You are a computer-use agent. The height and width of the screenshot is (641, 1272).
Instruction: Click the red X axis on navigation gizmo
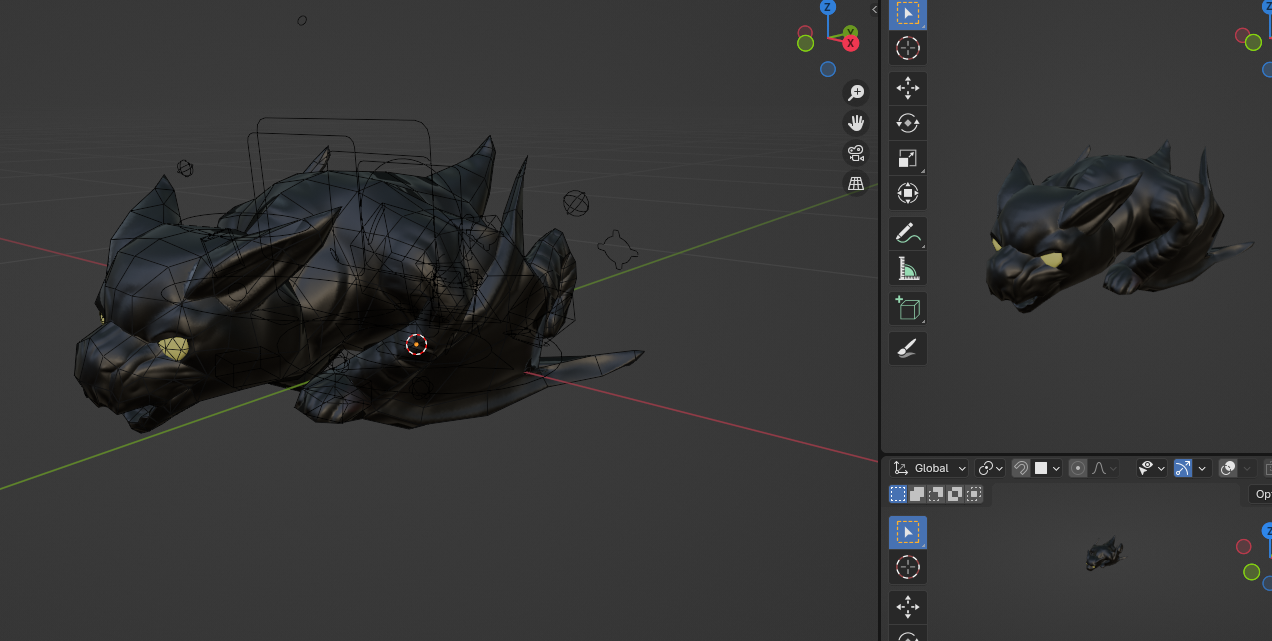(851, 43)
